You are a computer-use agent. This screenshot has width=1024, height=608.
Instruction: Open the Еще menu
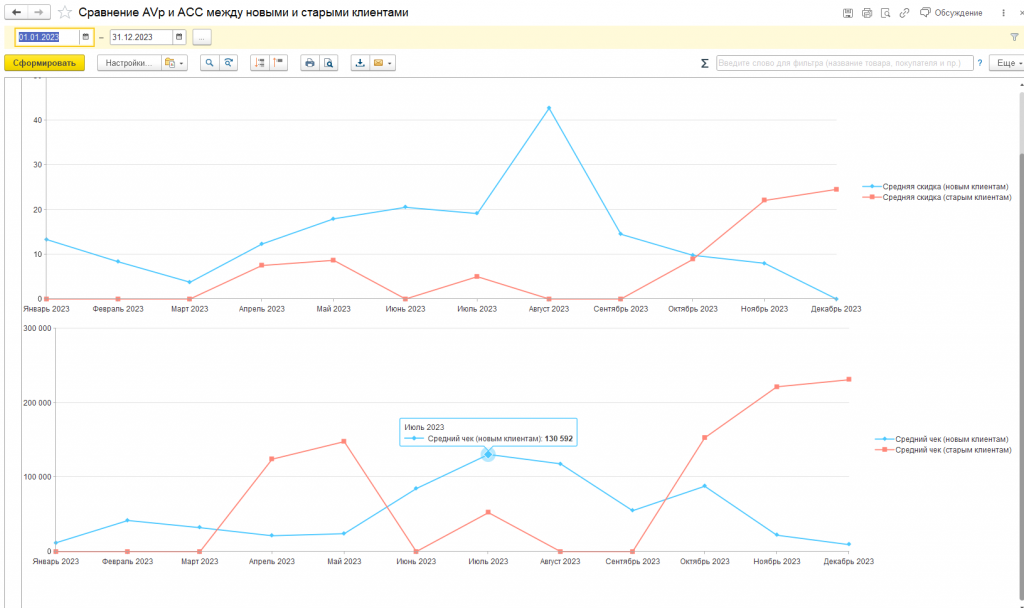1009,63
